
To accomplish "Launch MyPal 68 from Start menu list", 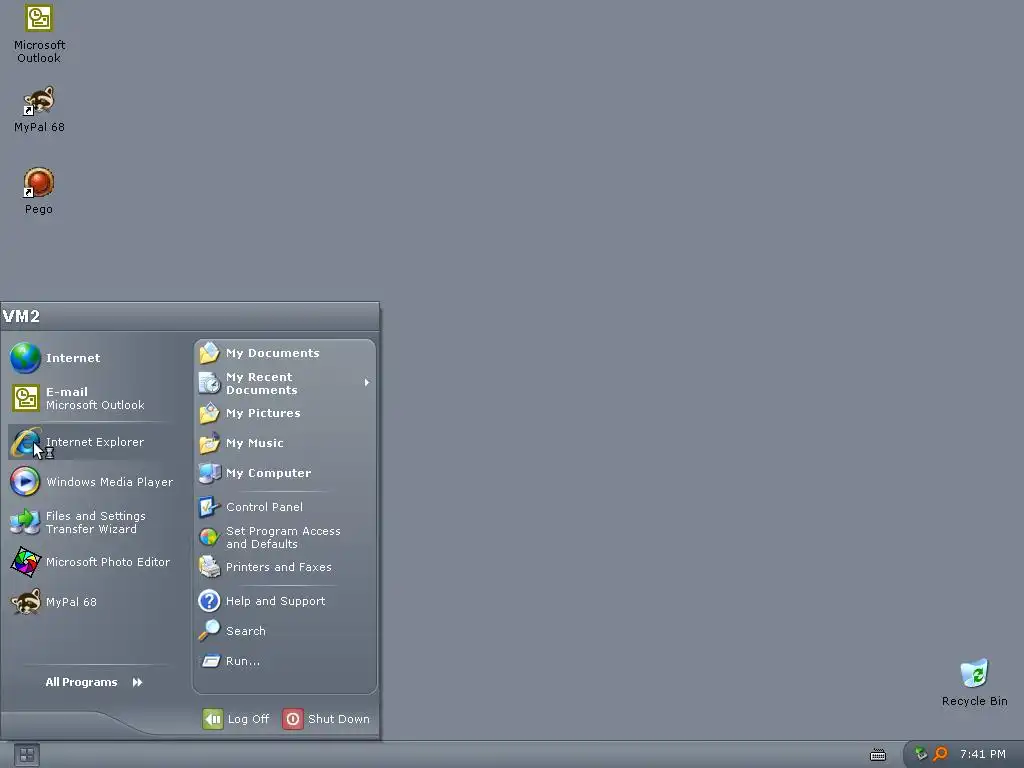I will [91, 601].
